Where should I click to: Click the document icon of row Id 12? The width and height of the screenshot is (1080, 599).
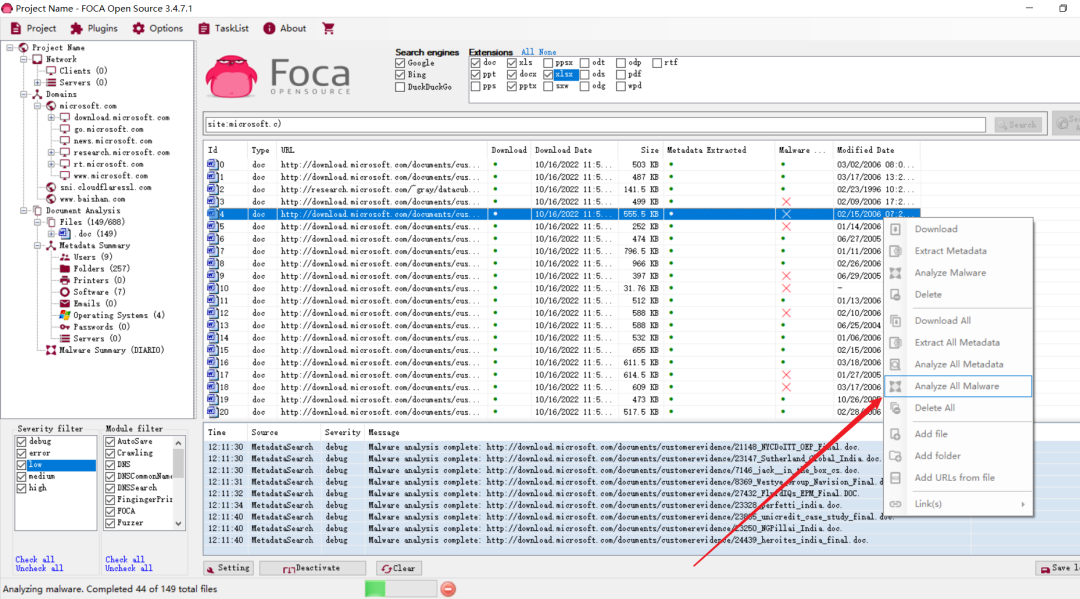[212, 313]
